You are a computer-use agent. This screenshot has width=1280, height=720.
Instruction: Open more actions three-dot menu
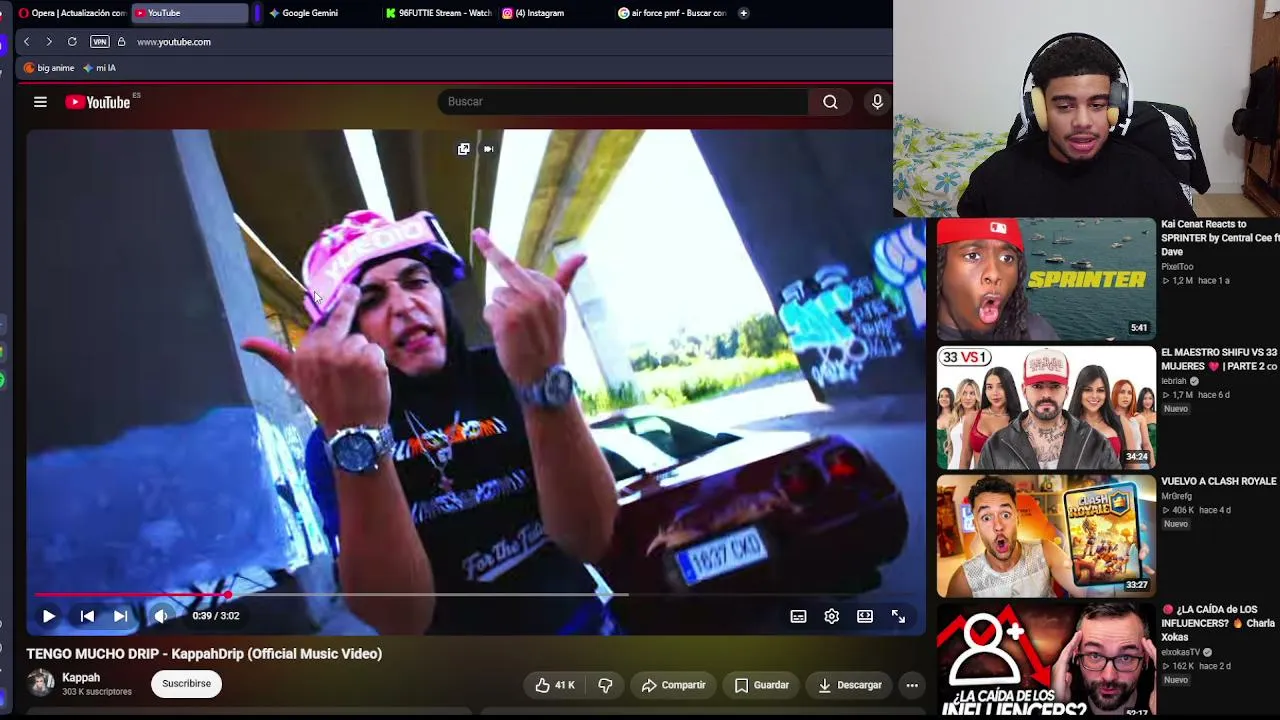[x=912, y=685]
